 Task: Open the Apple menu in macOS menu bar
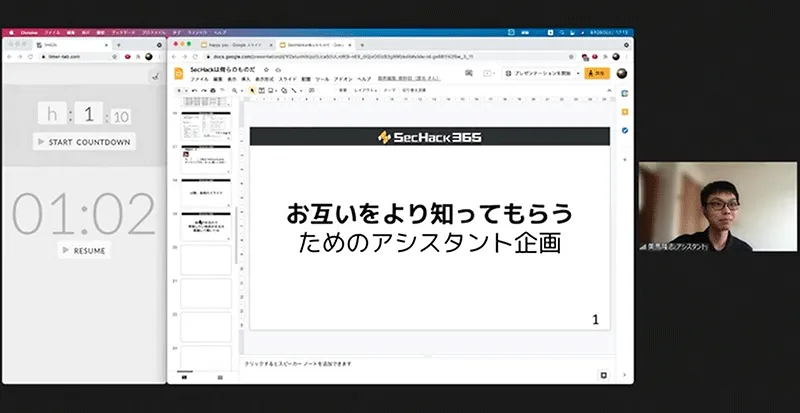[10, 33]
